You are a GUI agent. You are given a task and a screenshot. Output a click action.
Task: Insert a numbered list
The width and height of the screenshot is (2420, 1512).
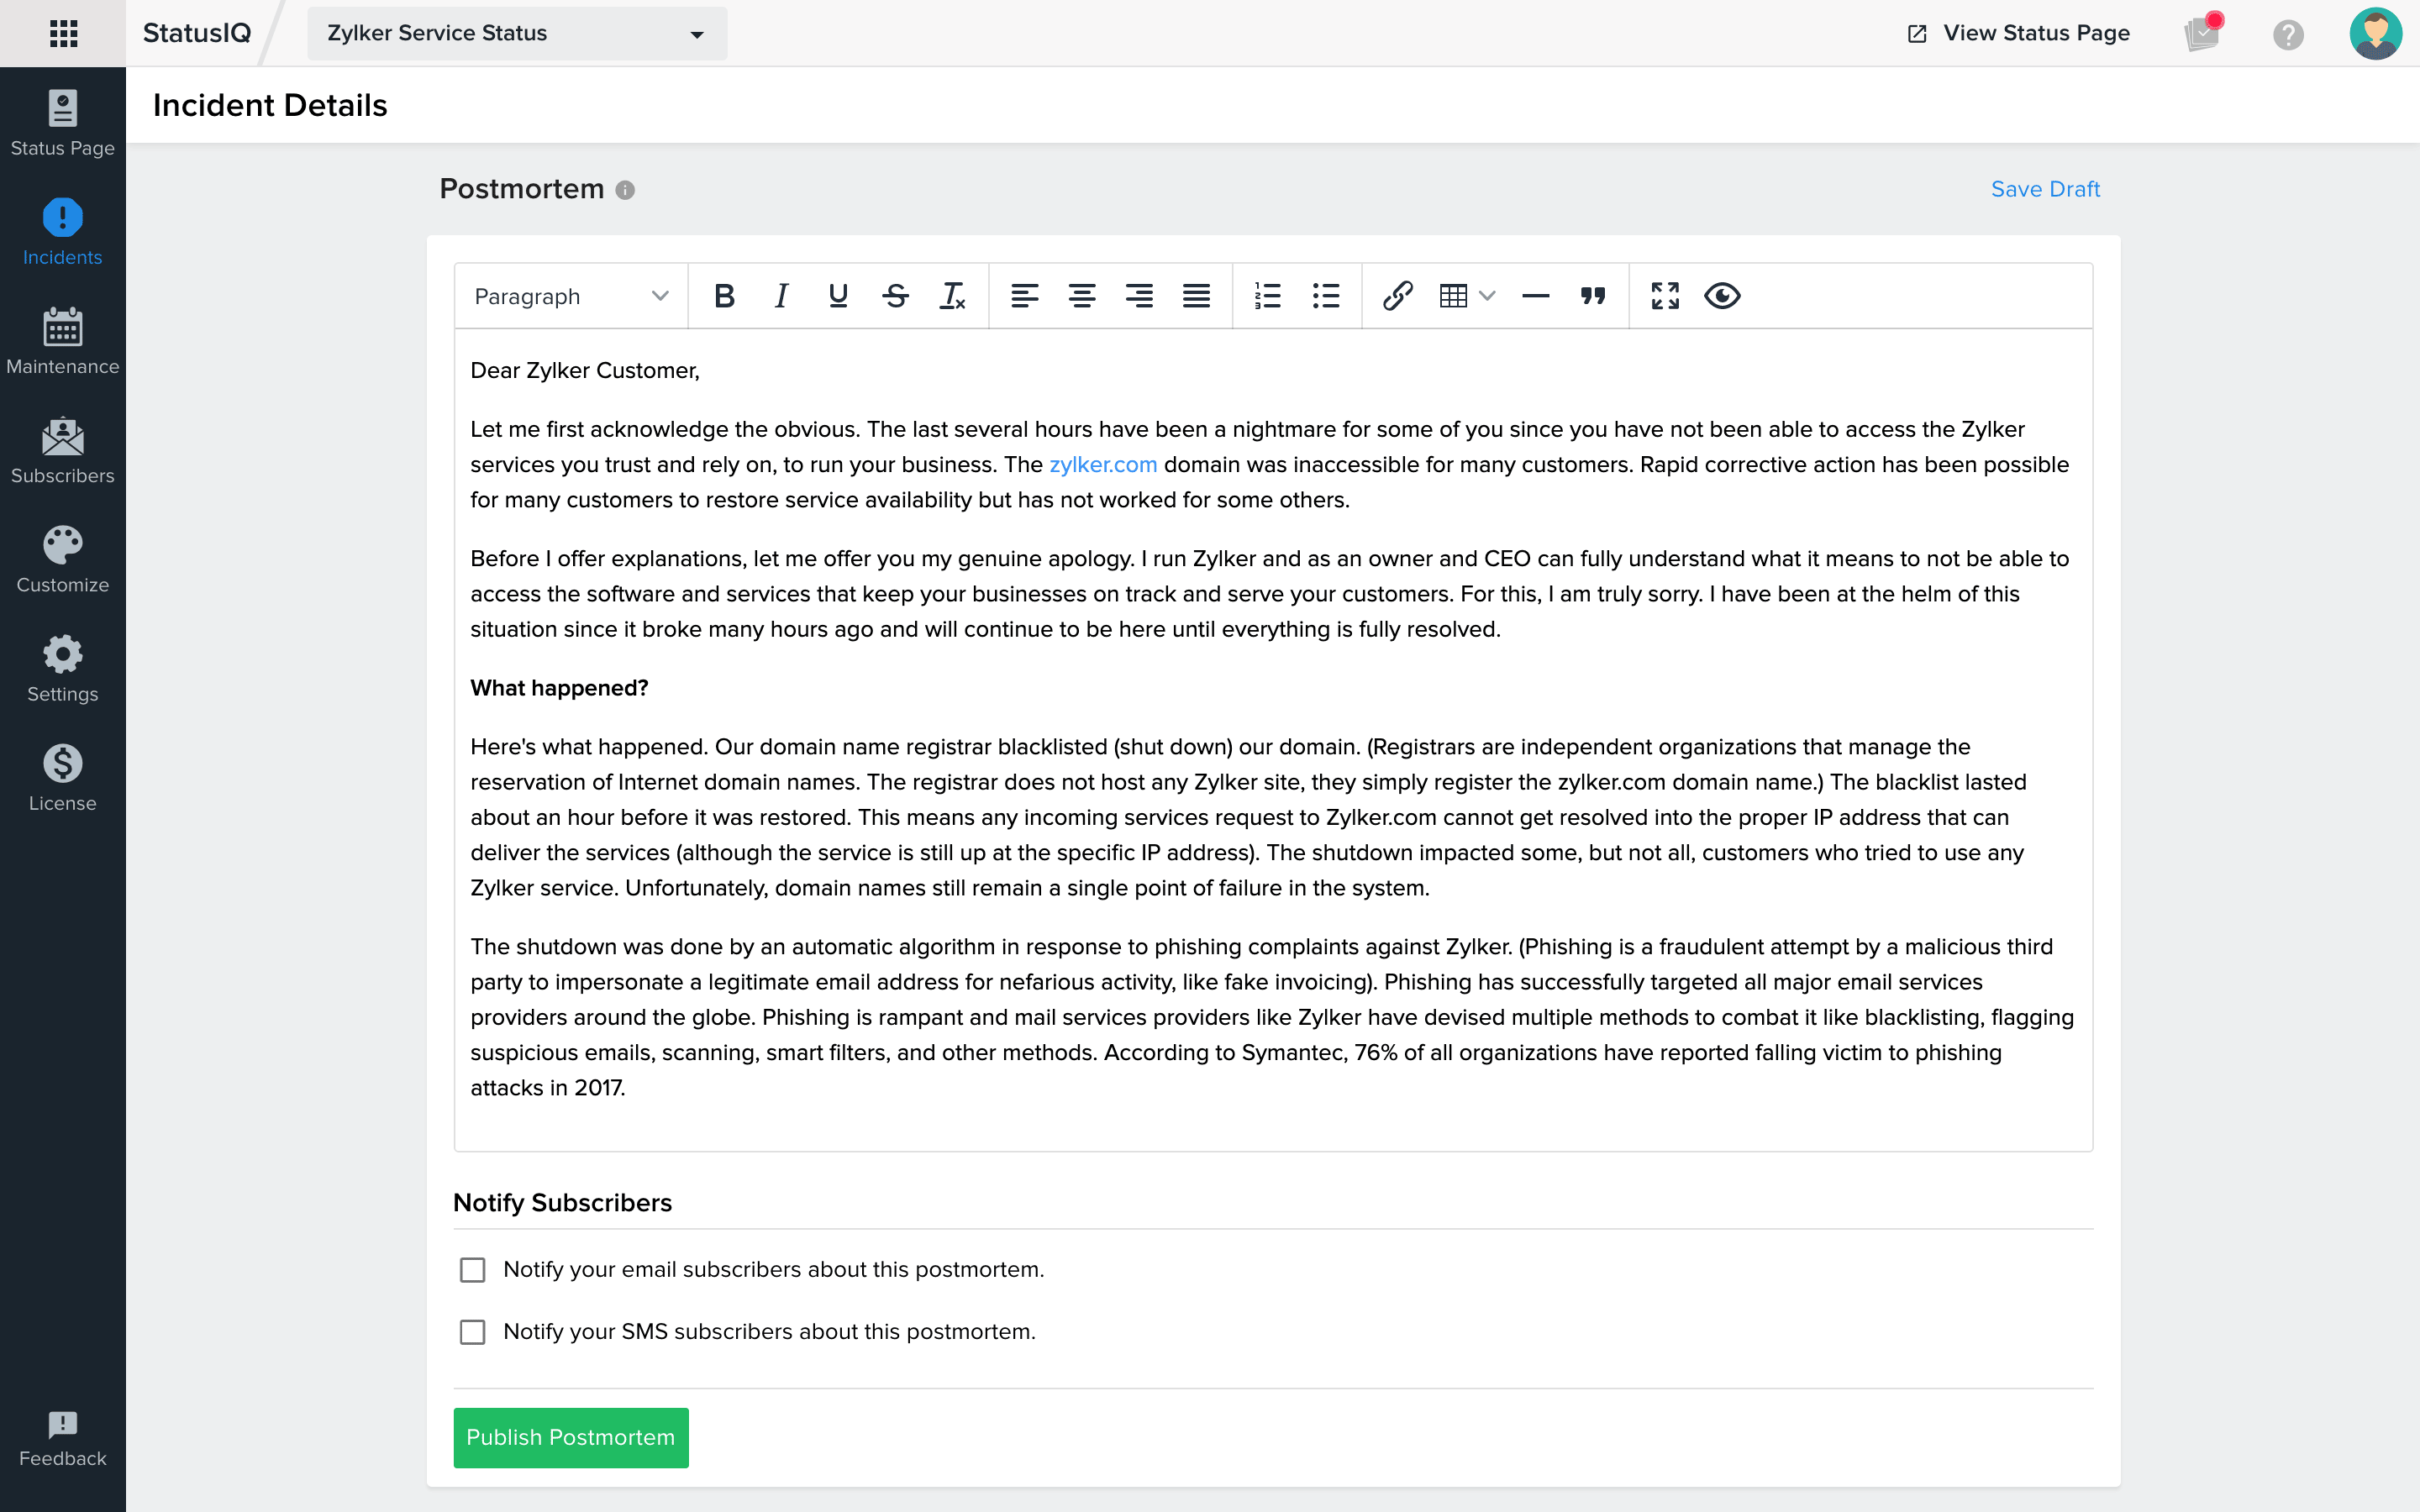1268,295
